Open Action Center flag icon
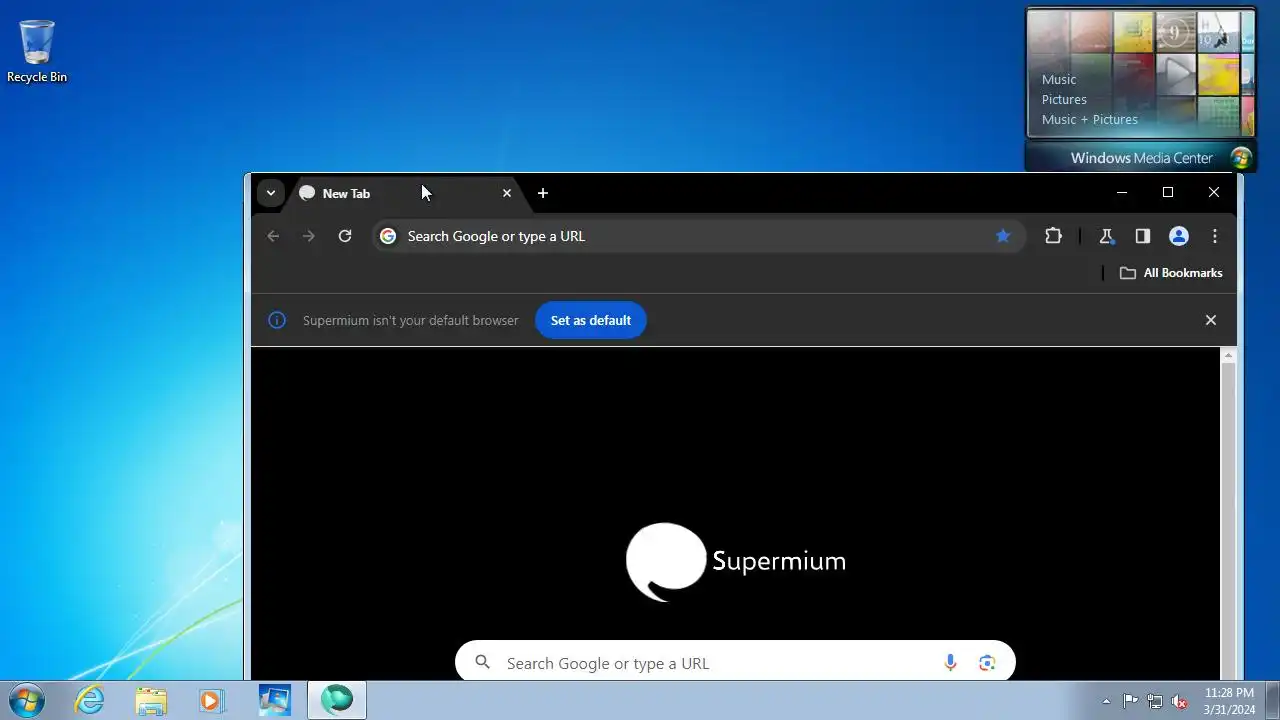 [1130, 701]
